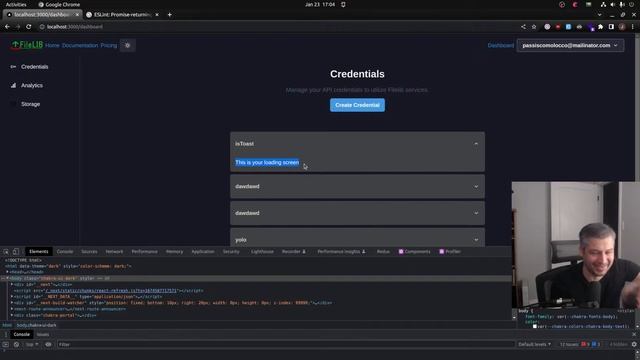Open a new browser tab
Screen dimensions: 640x360
coord(169,15)
